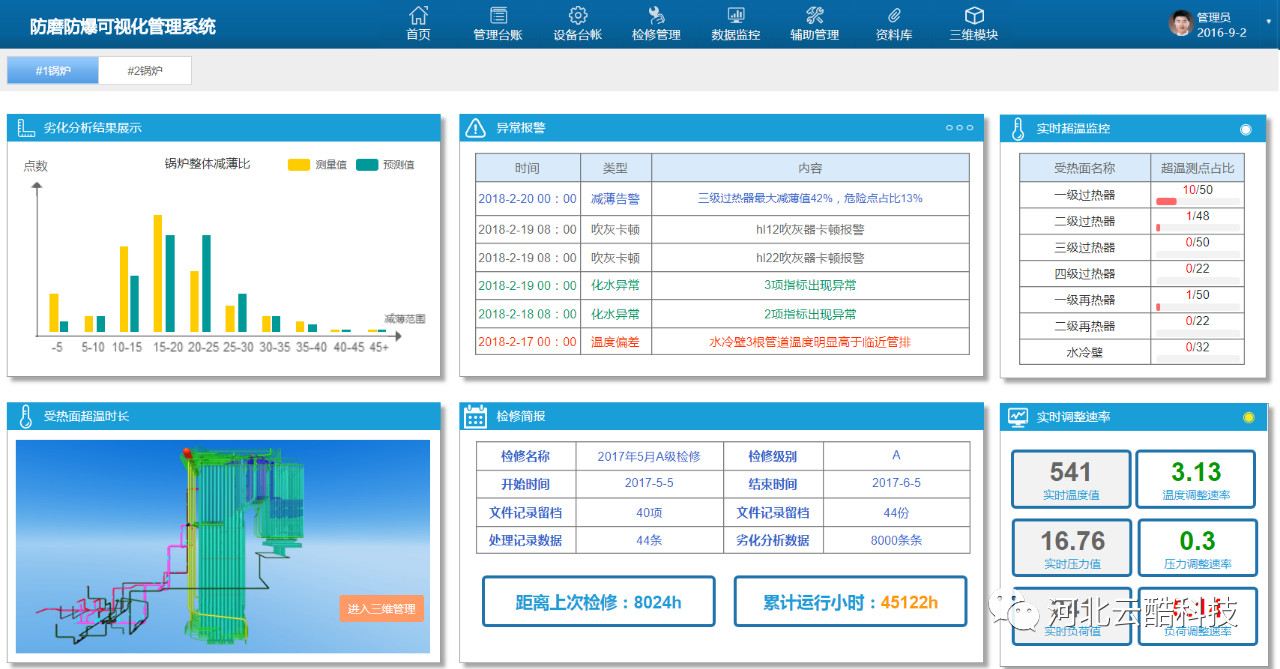1280x669 pixels.
Task: Click the 实时温度值 541 tile
Action: pyautogui.click(x=1071, y=480)
